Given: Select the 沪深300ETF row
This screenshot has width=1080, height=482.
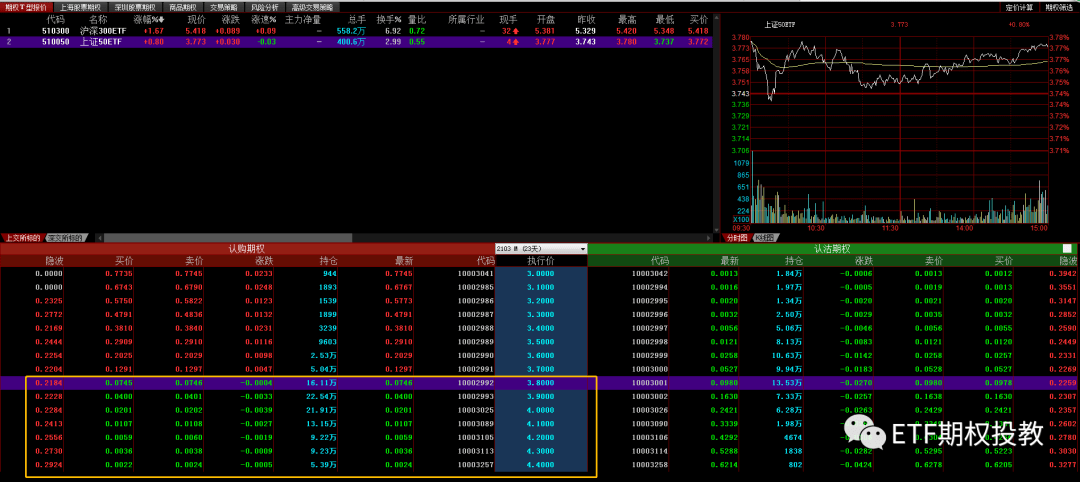Looking at the screenshot, I should (x=357, y=31).
